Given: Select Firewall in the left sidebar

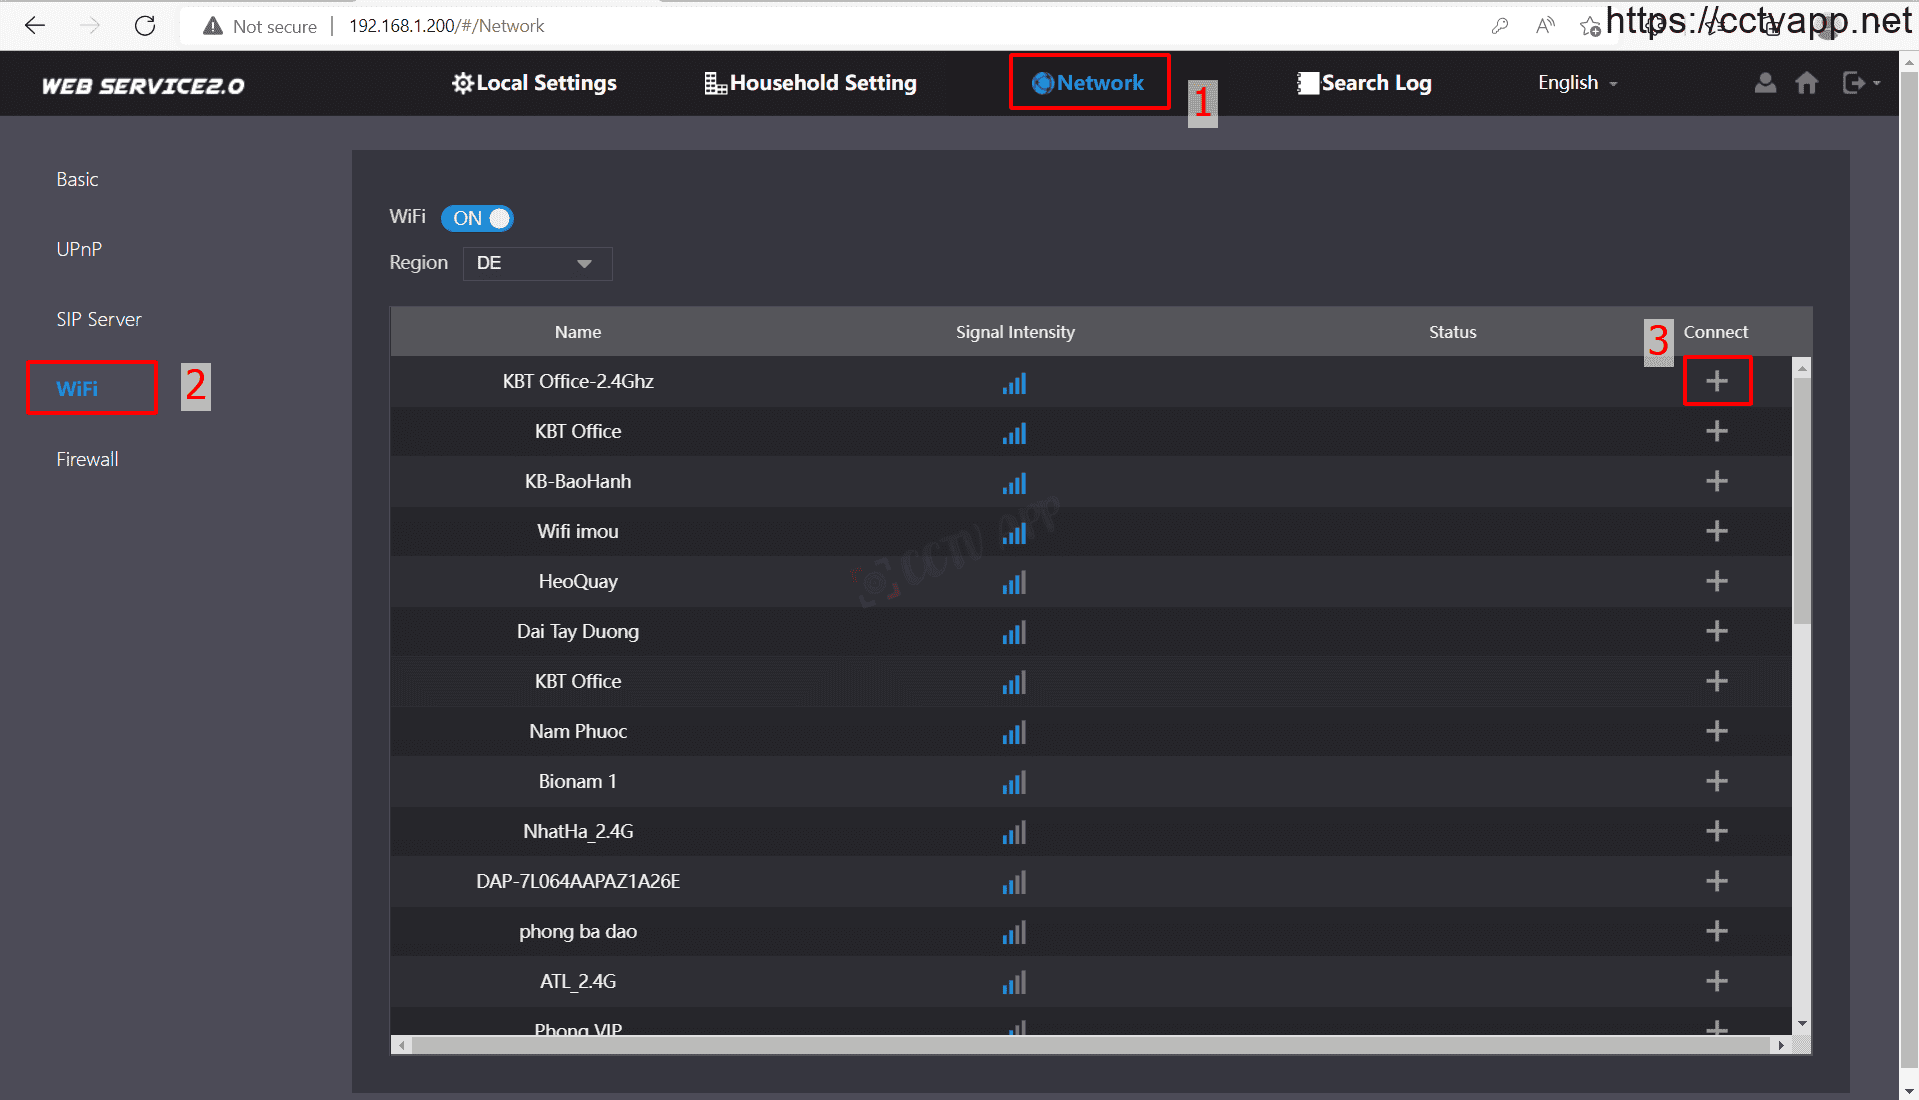Looking at the screenshot, I should click(87, 459).
